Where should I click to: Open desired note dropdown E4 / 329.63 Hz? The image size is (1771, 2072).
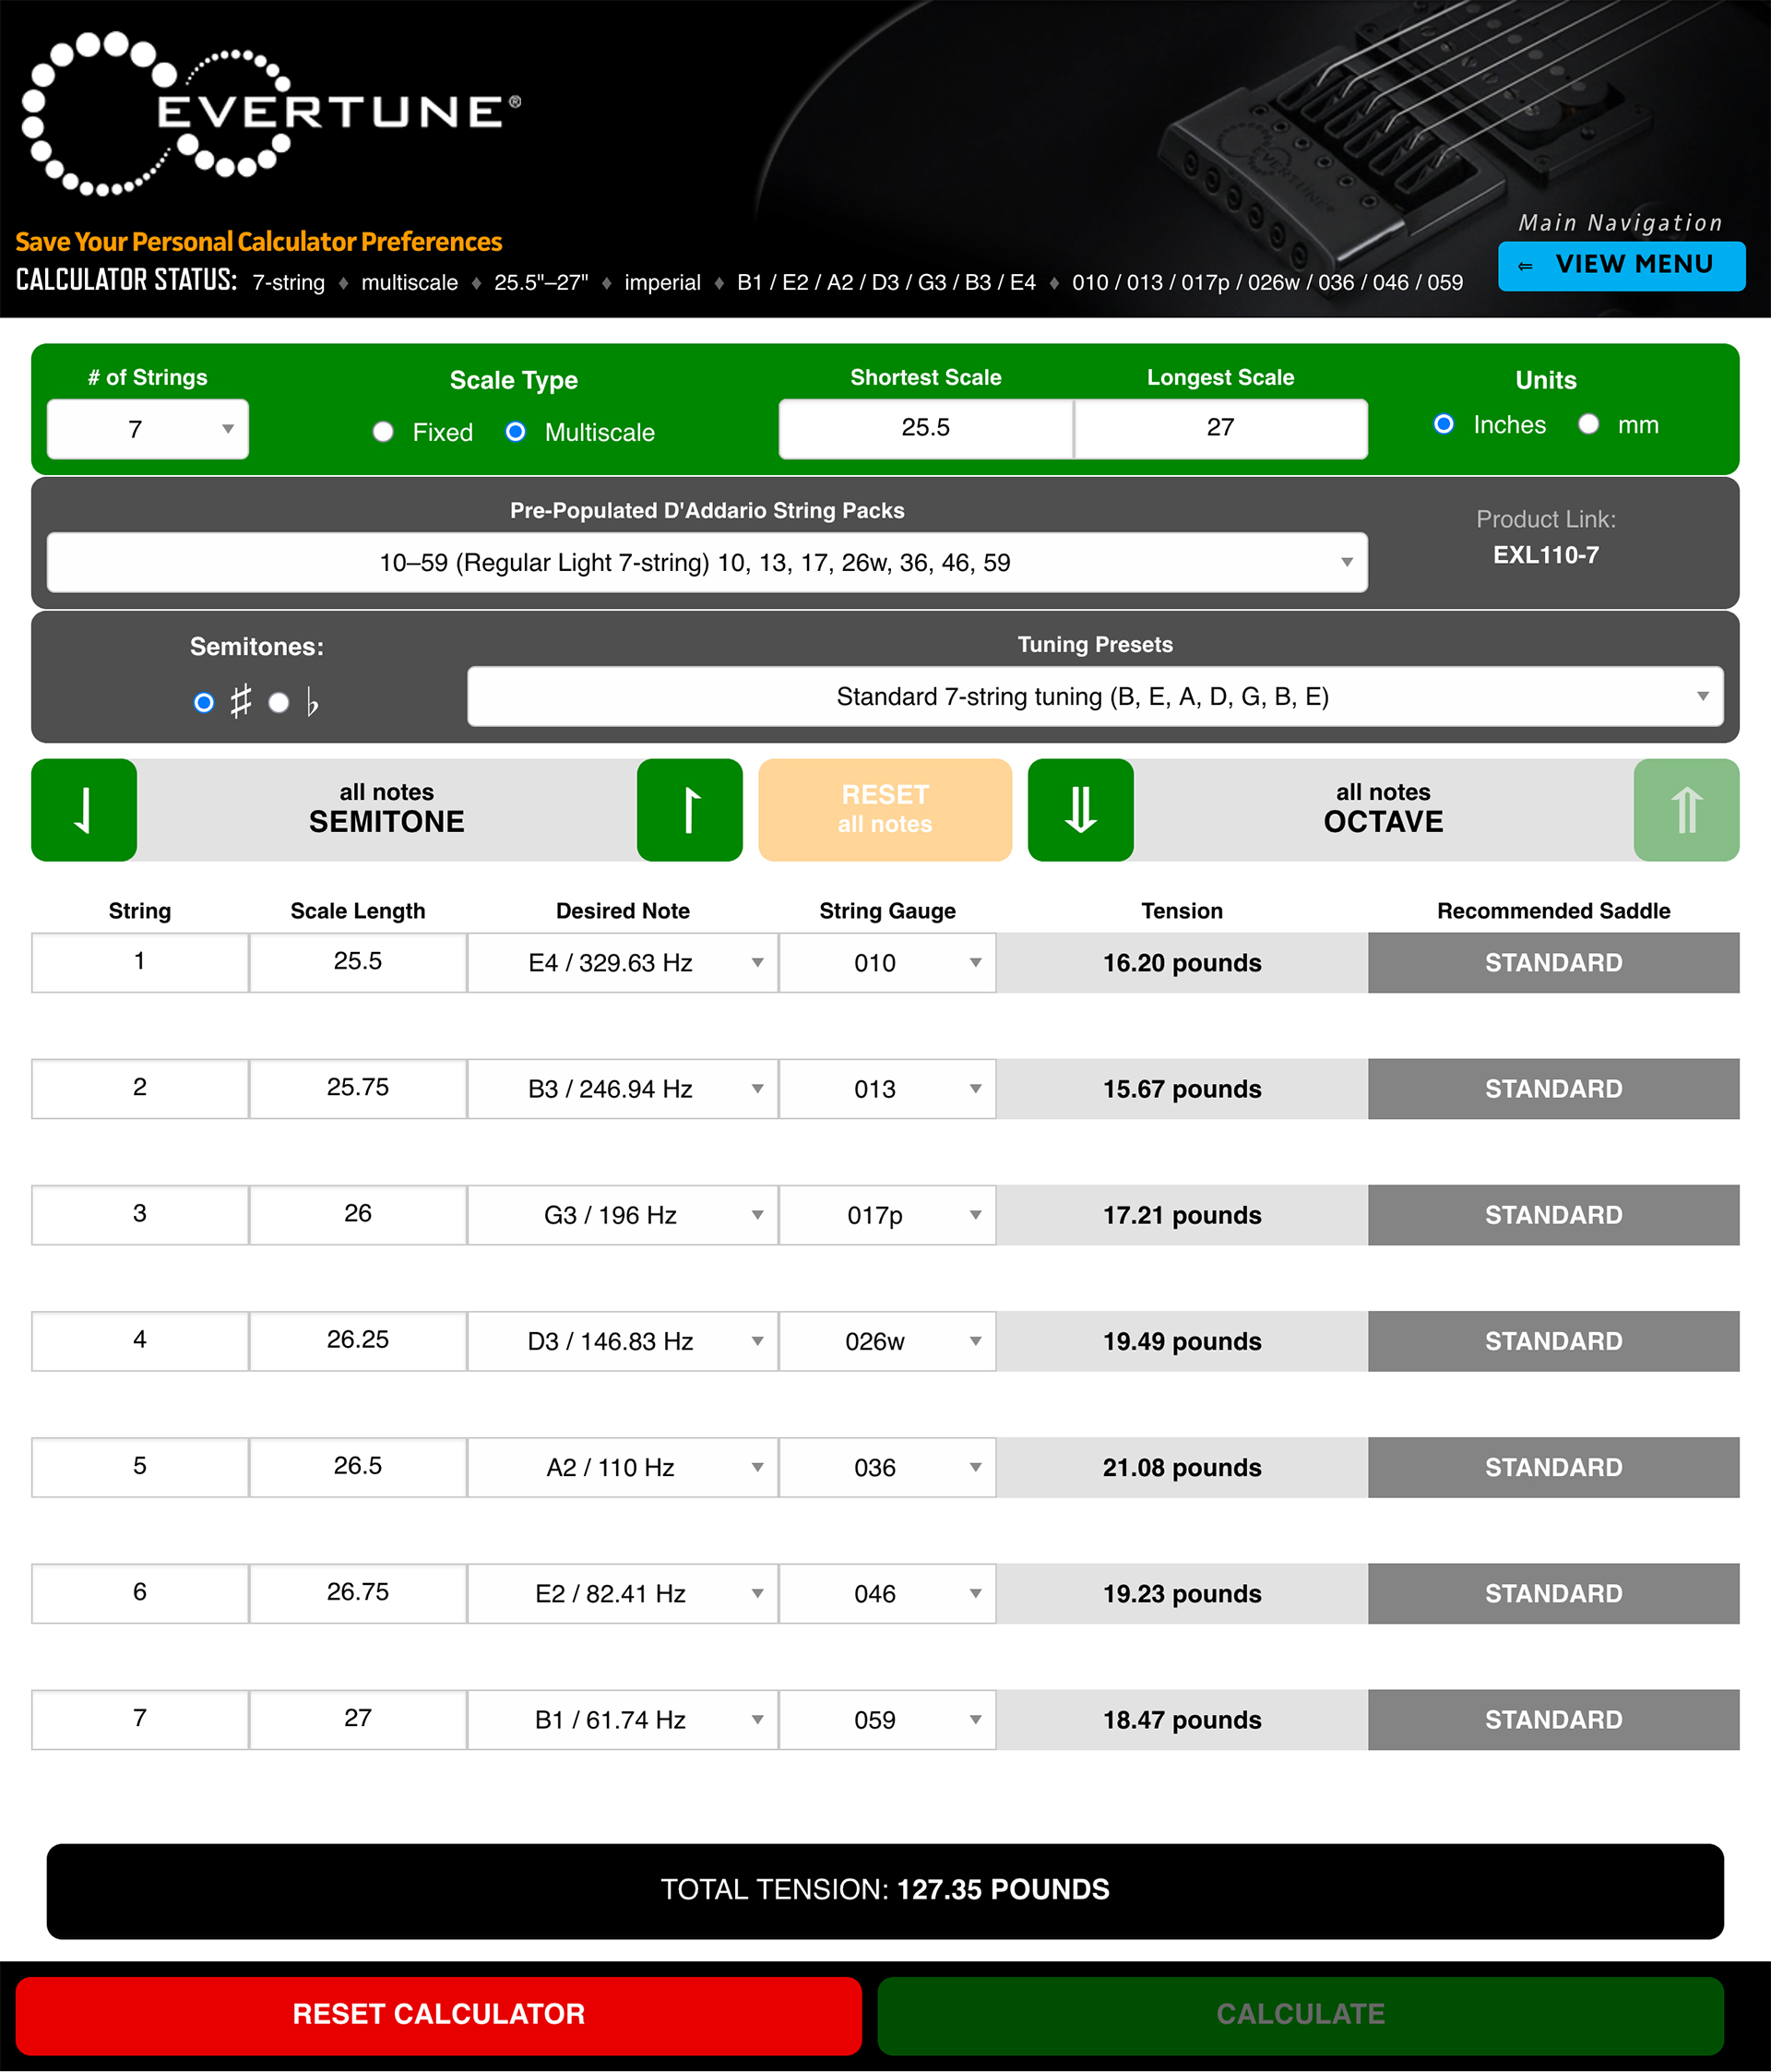click(622, 963)
